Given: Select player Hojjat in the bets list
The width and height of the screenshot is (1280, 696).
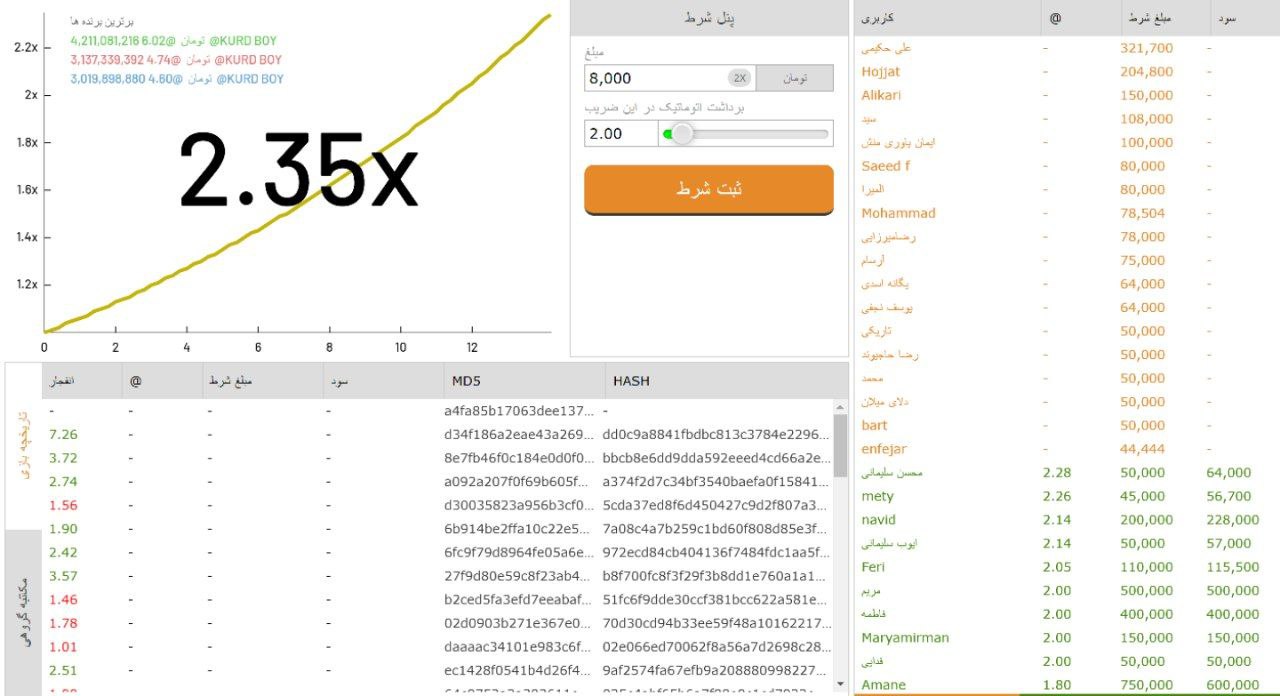Looking at the screenshot, I should coord(881,72).
